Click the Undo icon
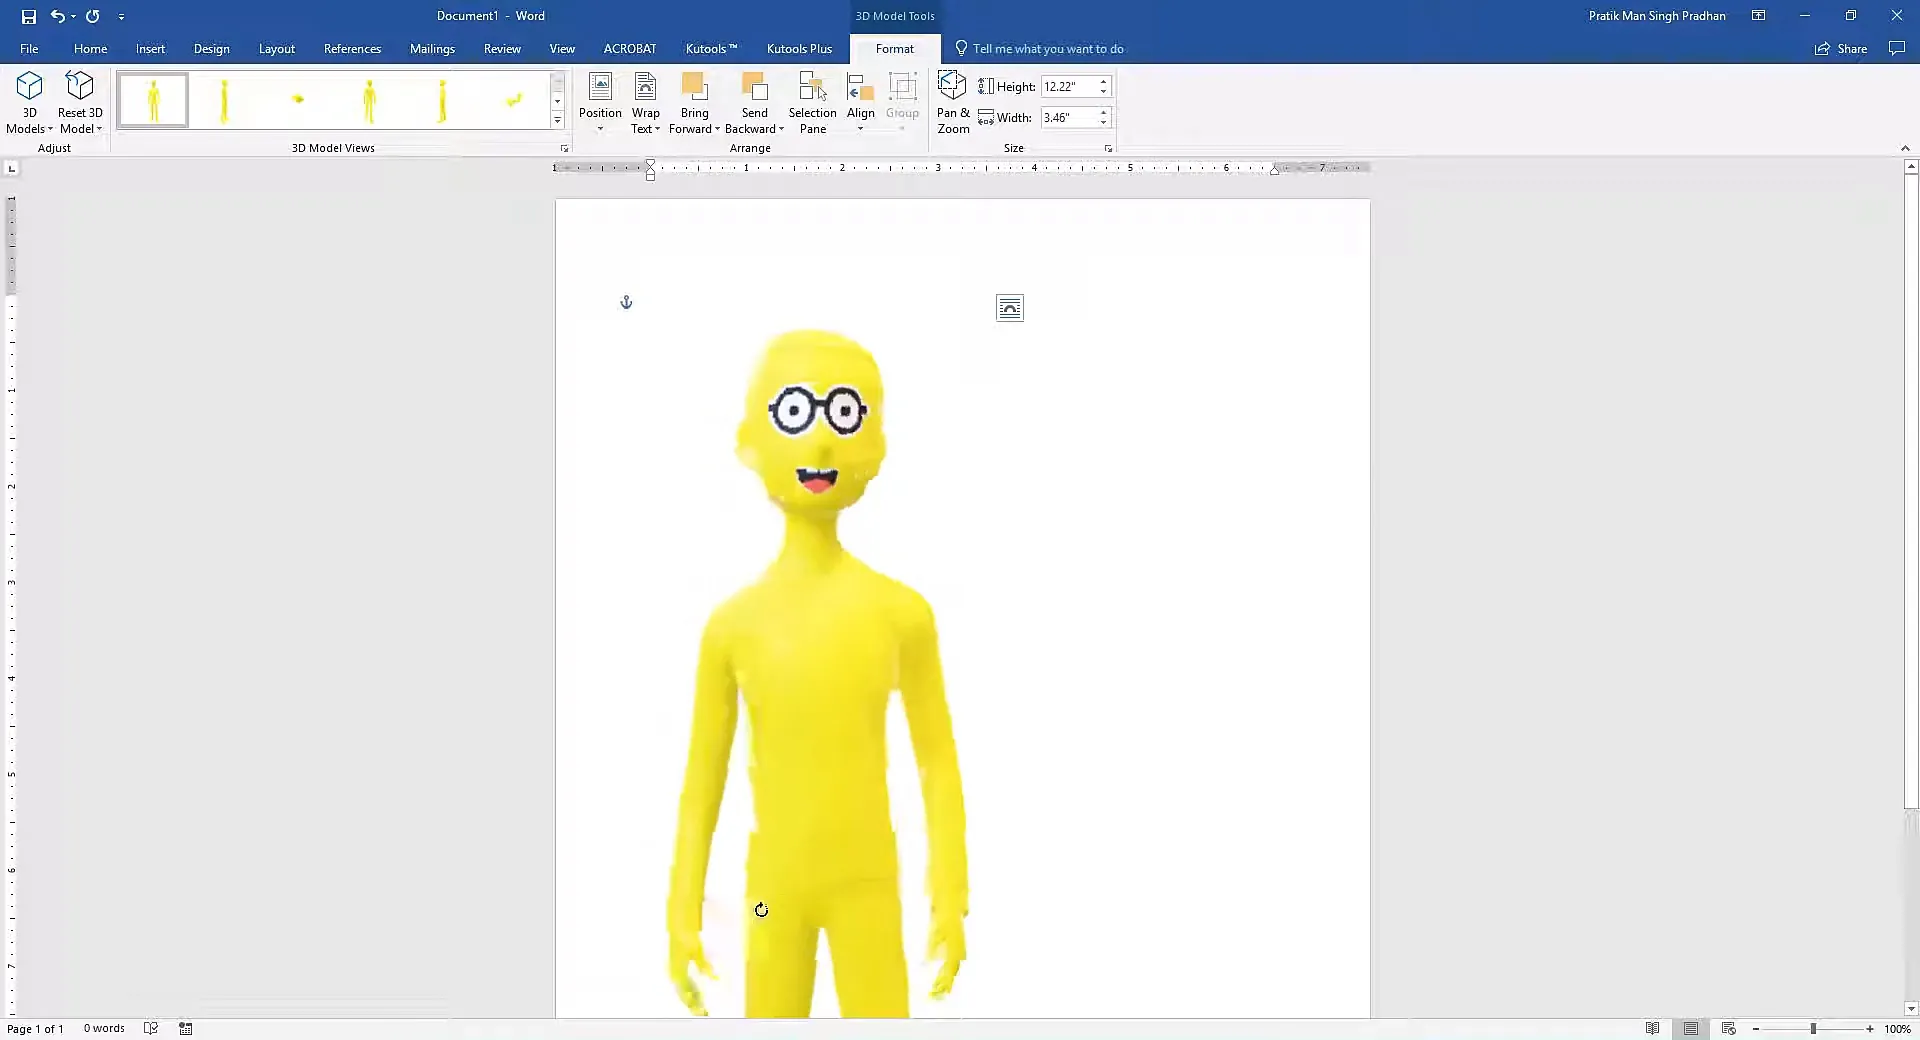This screenshot has width=1920, height=1040. click(58, 16)
